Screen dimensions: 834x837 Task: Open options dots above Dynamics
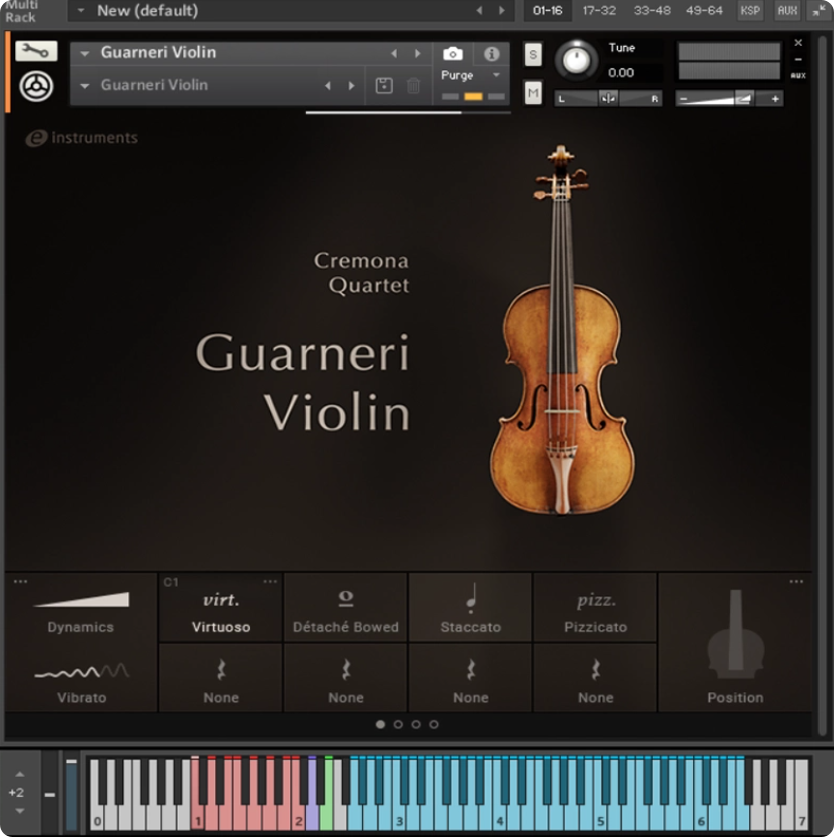pos(20,581)
